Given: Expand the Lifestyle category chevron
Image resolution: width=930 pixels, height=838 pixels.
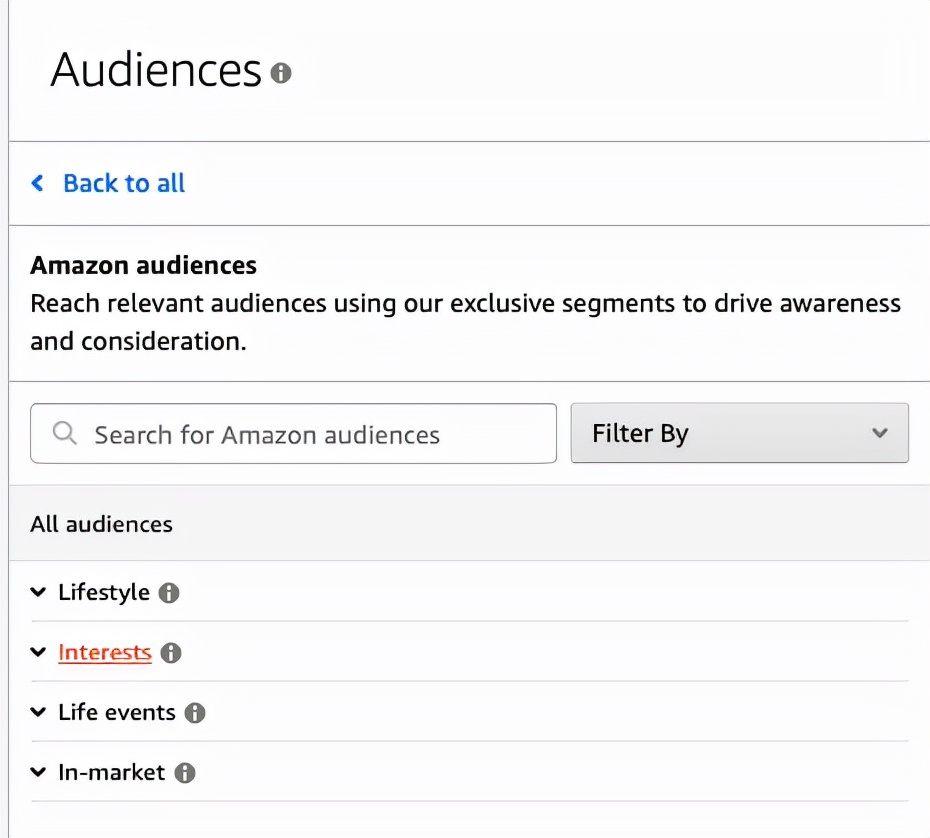Looking at the screenshot, I should (38, 592).
